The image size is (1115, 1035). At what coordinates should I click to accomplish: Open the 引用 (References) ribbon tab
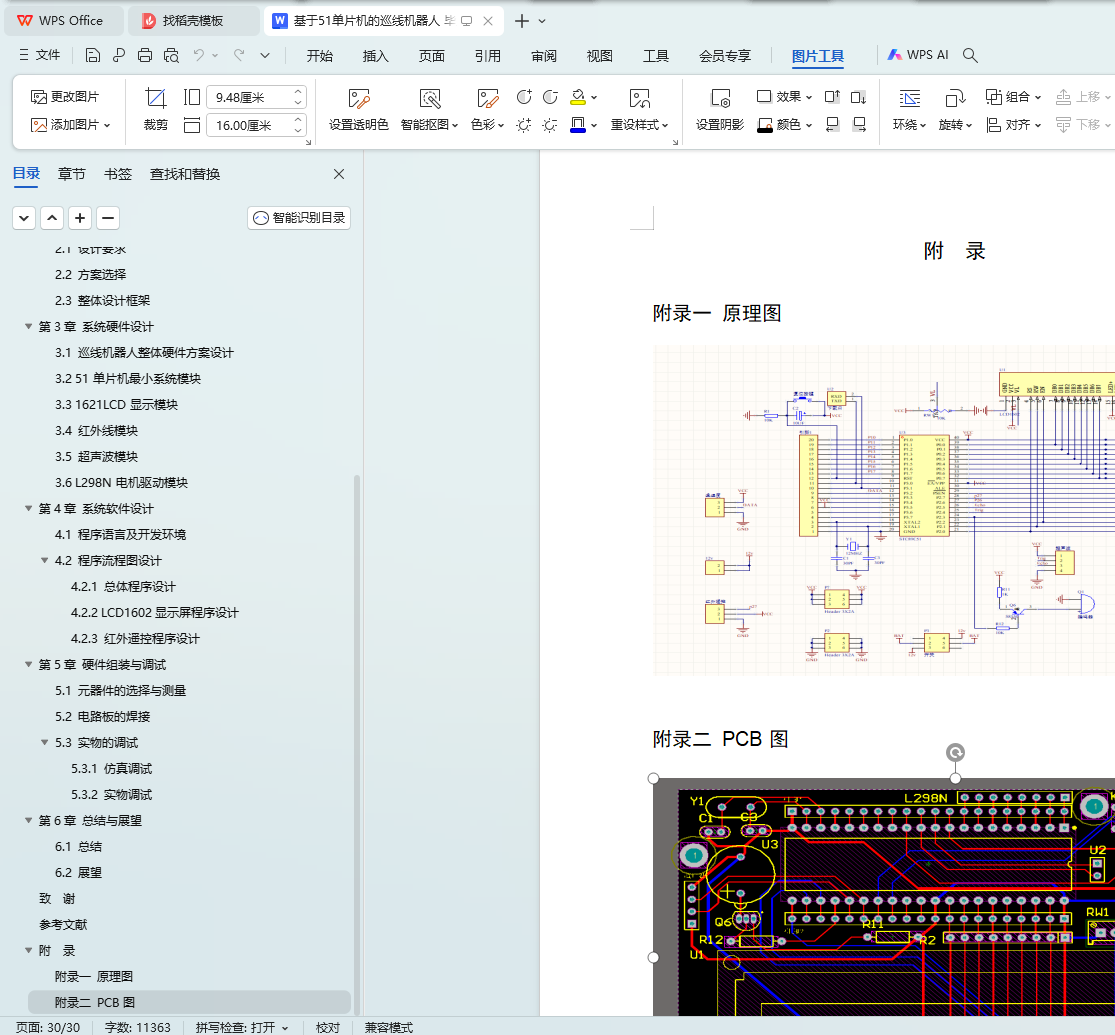pos(488,55)
